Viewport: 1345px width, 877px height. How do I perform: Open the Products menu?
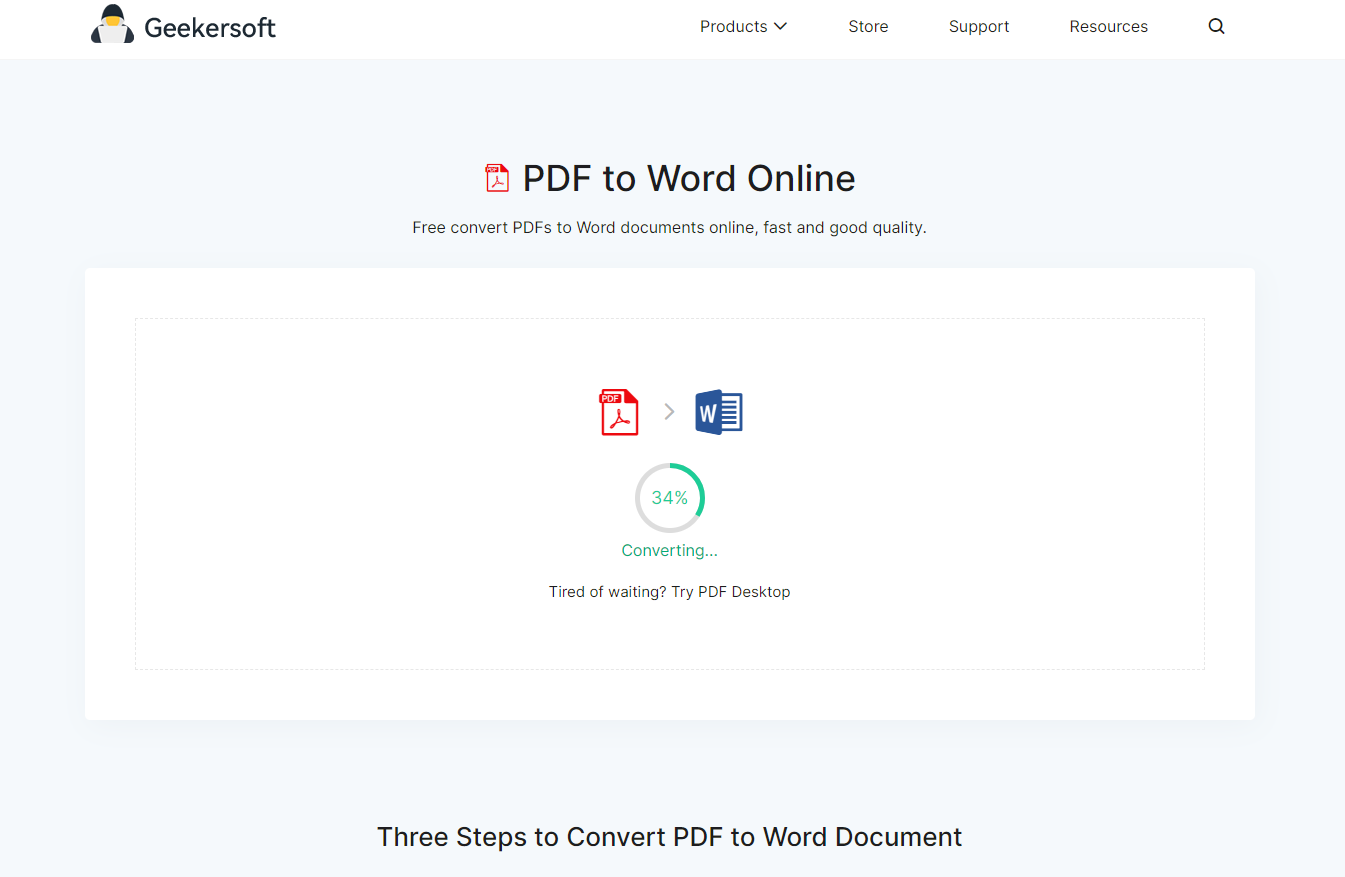coord(734,26)
